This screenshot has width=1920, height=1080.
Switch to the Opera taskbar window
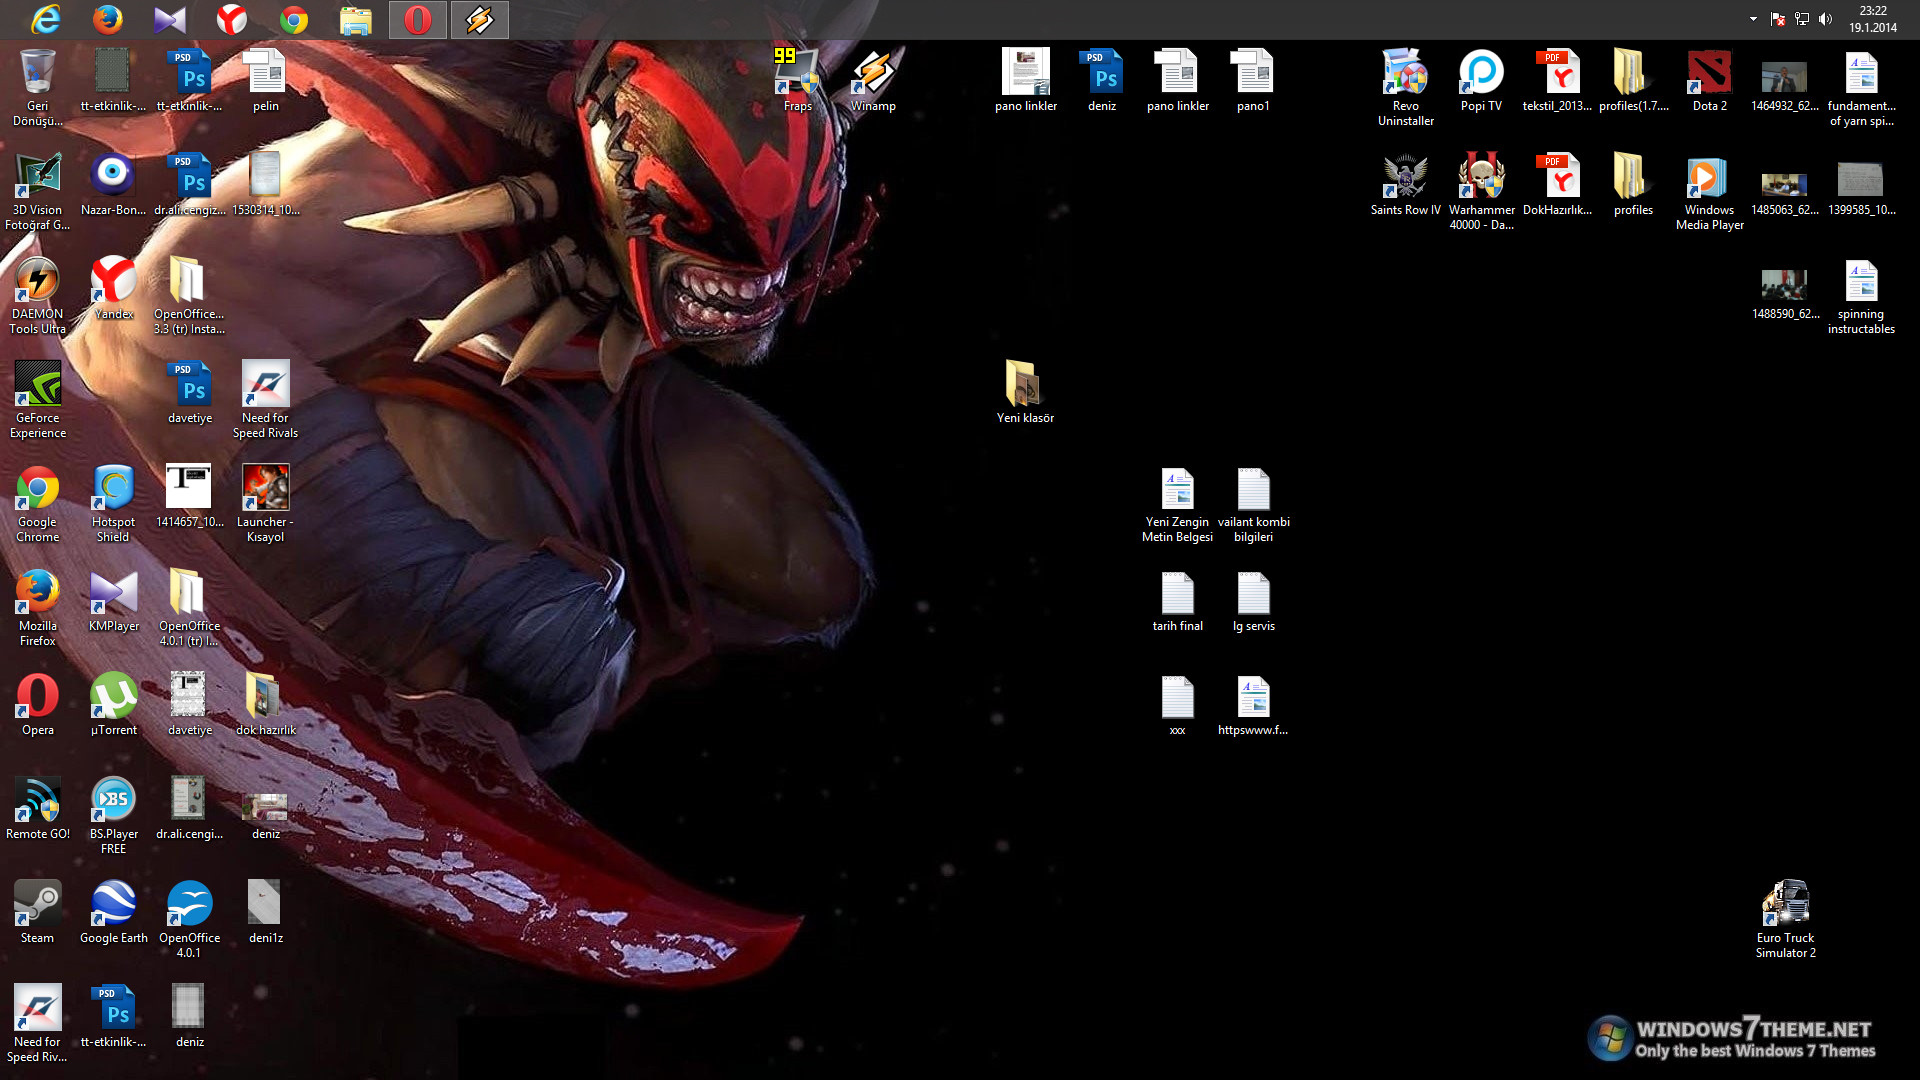coord(418,19)
